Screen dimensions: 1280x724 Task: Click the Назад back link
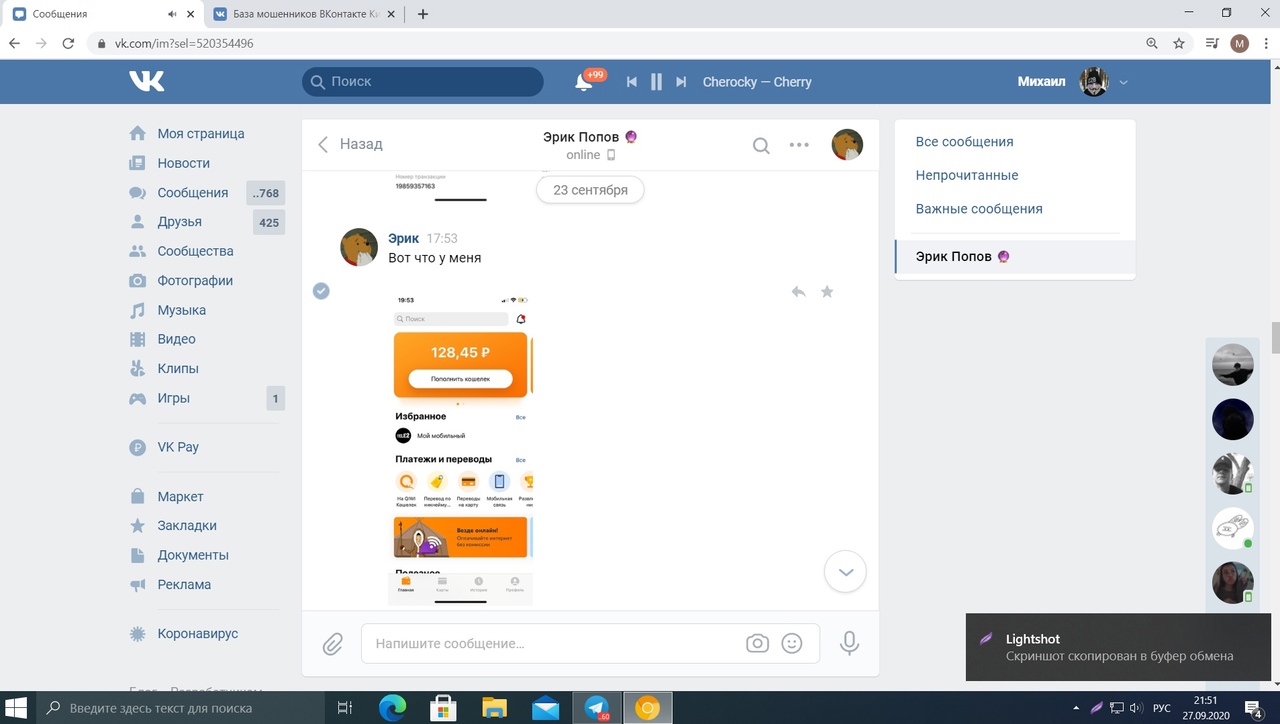pyautogui.click(x=350, y=144)
